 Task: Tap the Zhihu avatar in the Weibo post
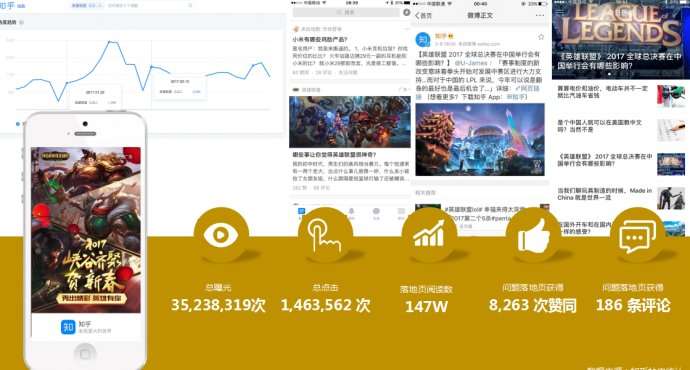(x=423, y=40)
